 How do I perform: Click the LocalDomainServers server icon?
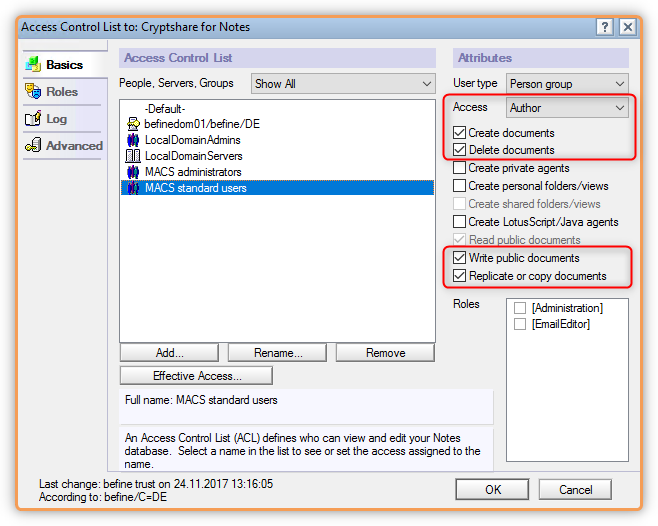[133, 156]
